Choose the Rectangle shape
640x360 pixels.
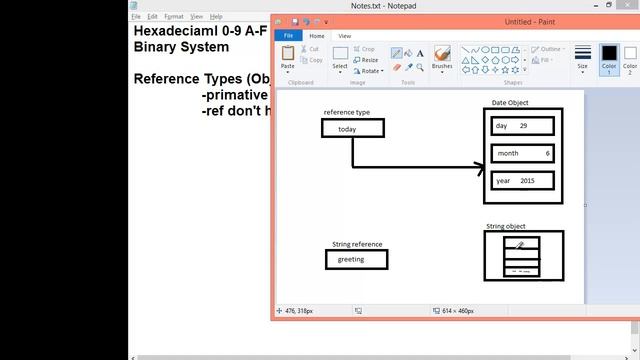click(495, 50)
